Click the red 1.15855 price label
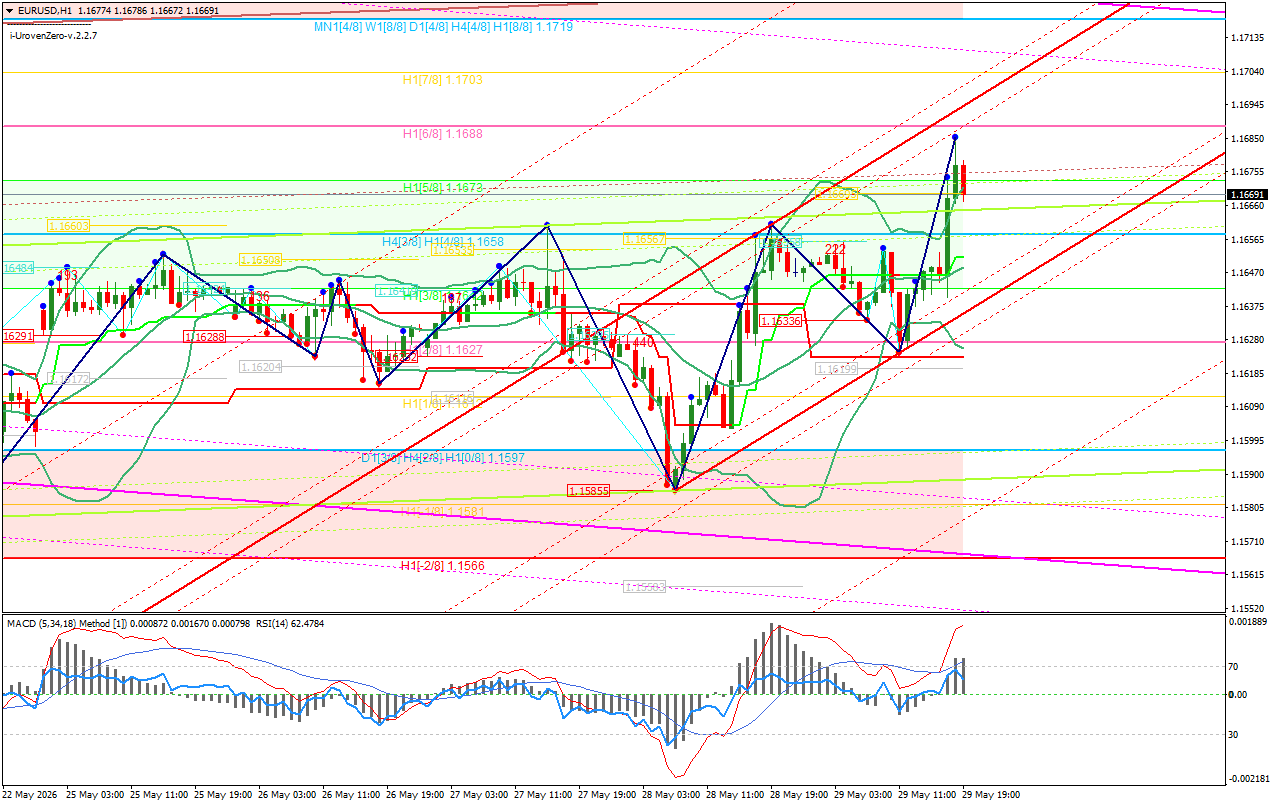The width and height of the screenshot is (1271, 806). point(588,491)
